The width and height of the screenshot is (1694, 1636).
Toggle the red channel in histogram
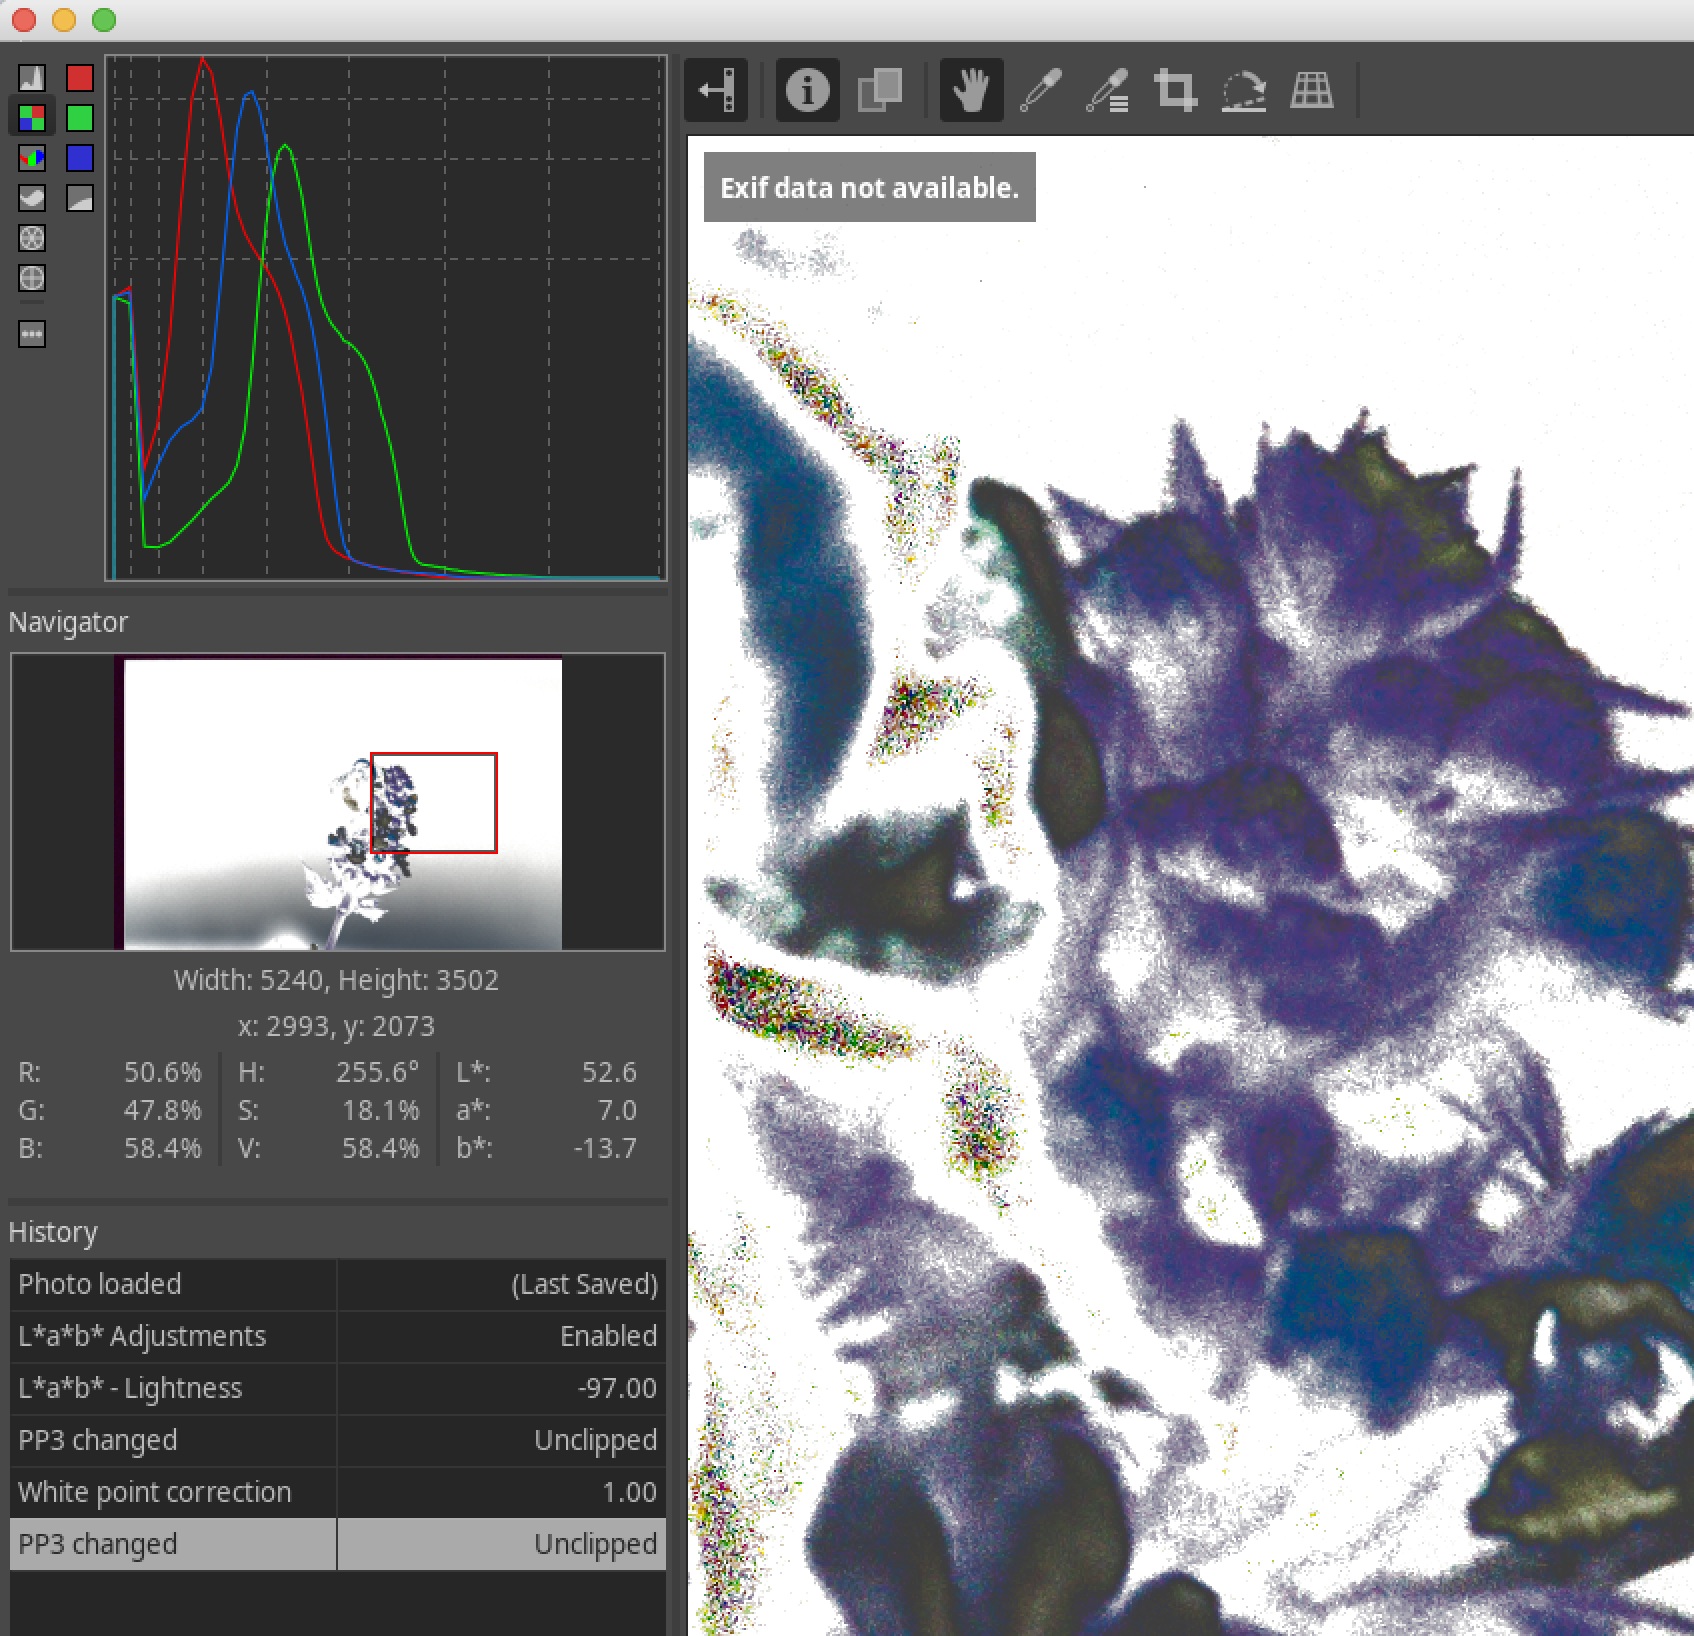80,78
